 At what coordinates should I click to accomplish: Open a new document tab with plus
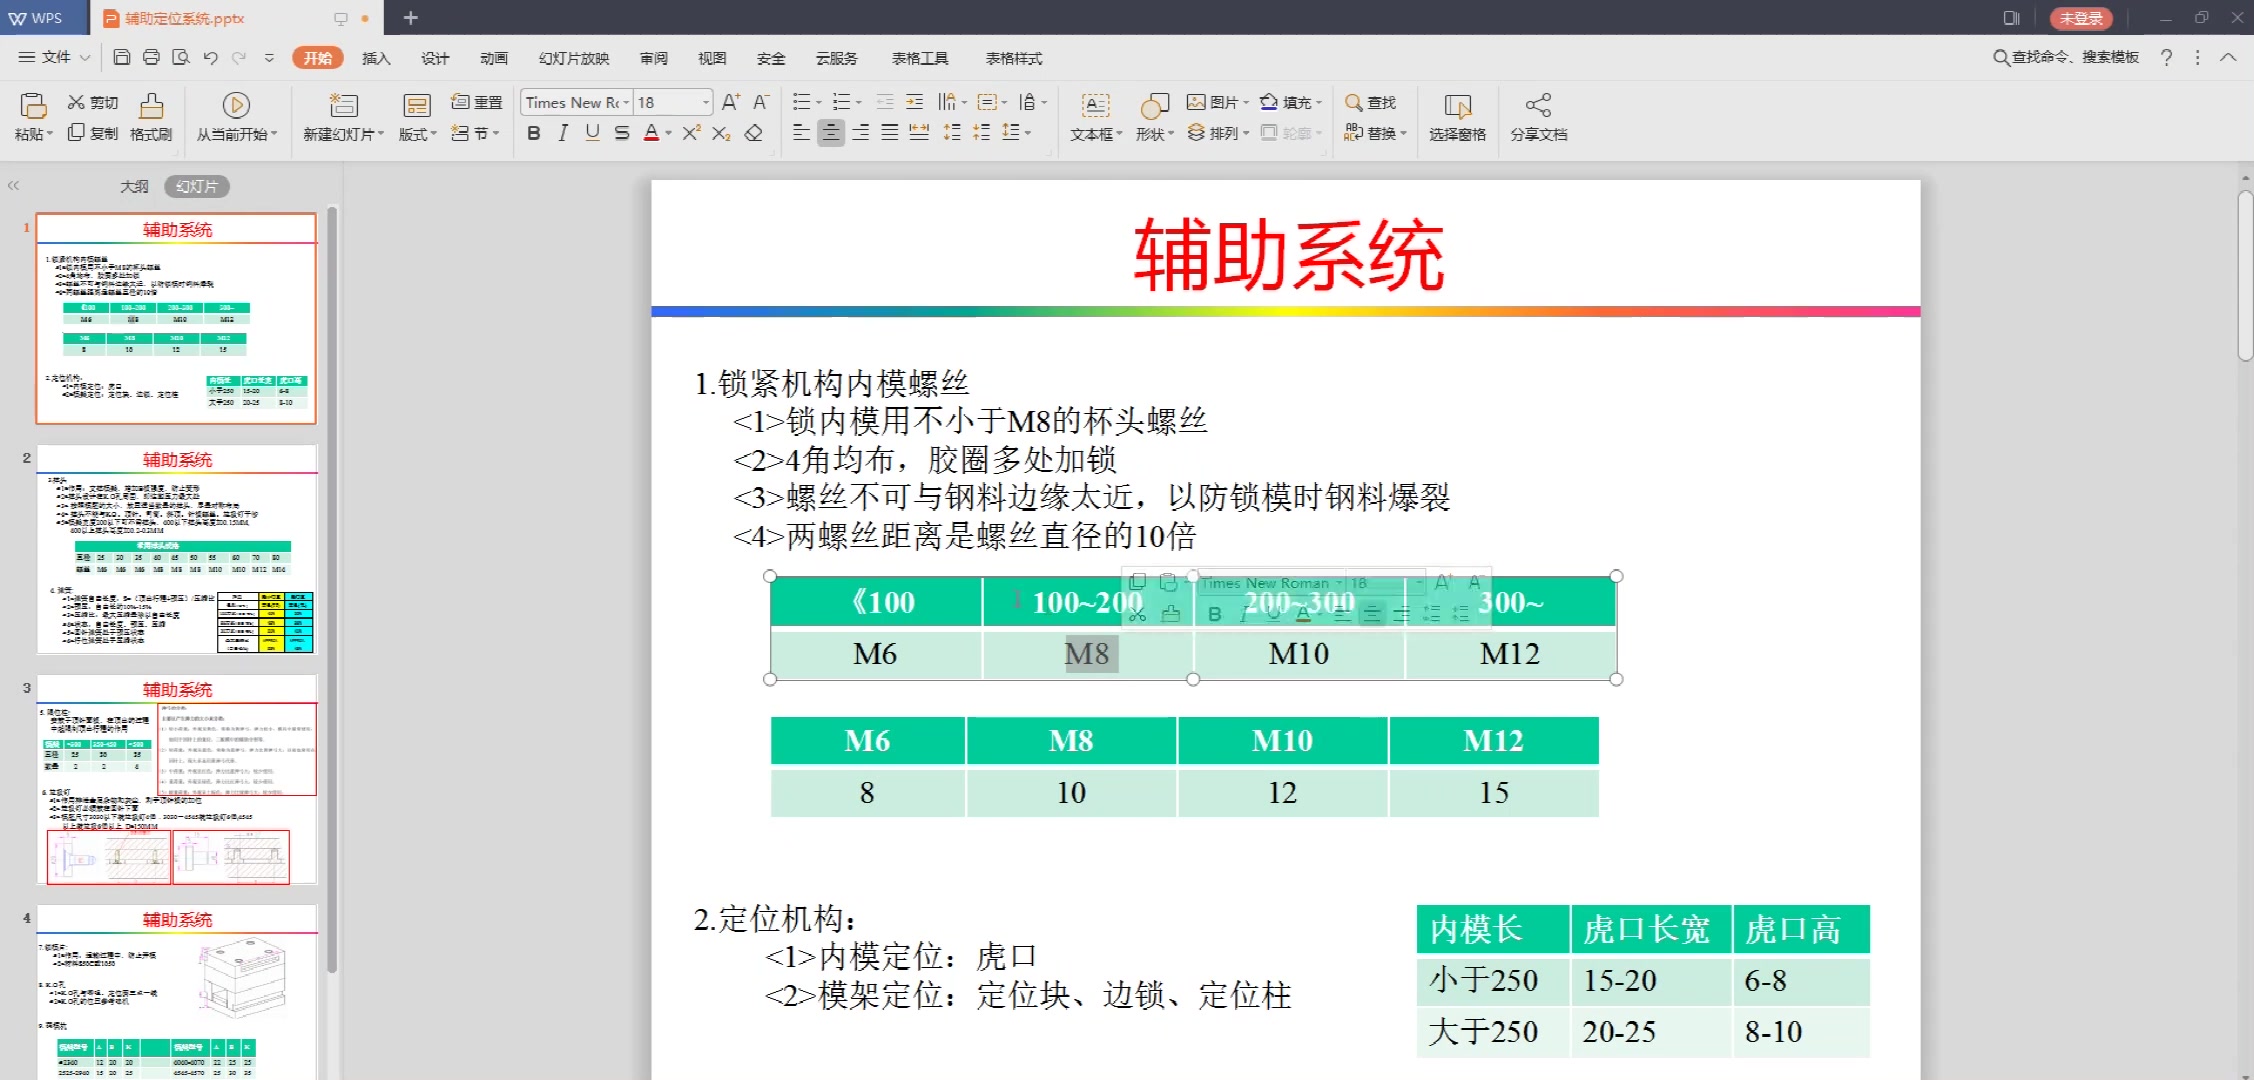(x=410, y=18)
